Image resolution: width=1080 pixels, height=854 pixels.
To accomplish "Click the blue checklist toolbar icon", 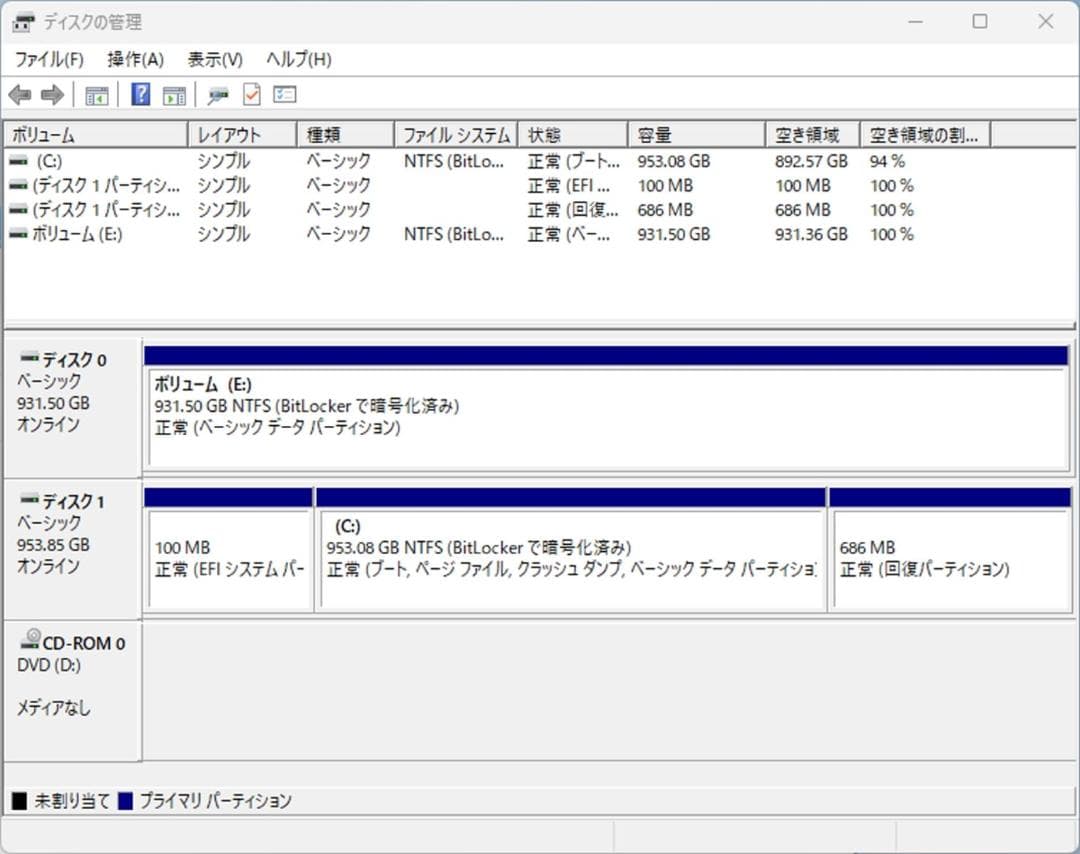I will (284, 94).
